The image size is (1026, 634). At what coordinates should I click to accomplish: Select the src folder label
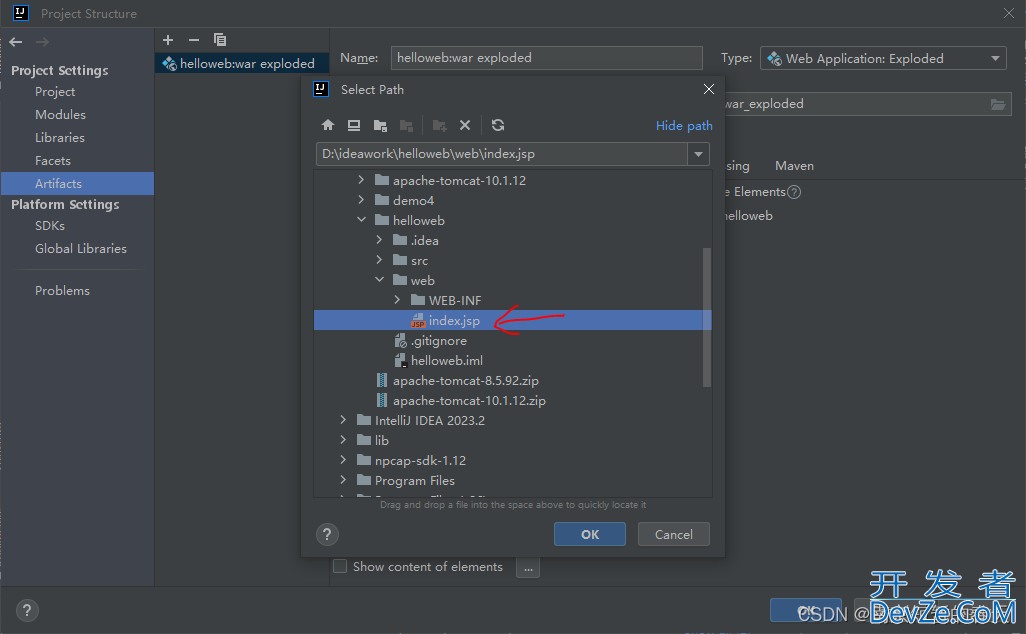pyautogui.click(x=419, y=261)
